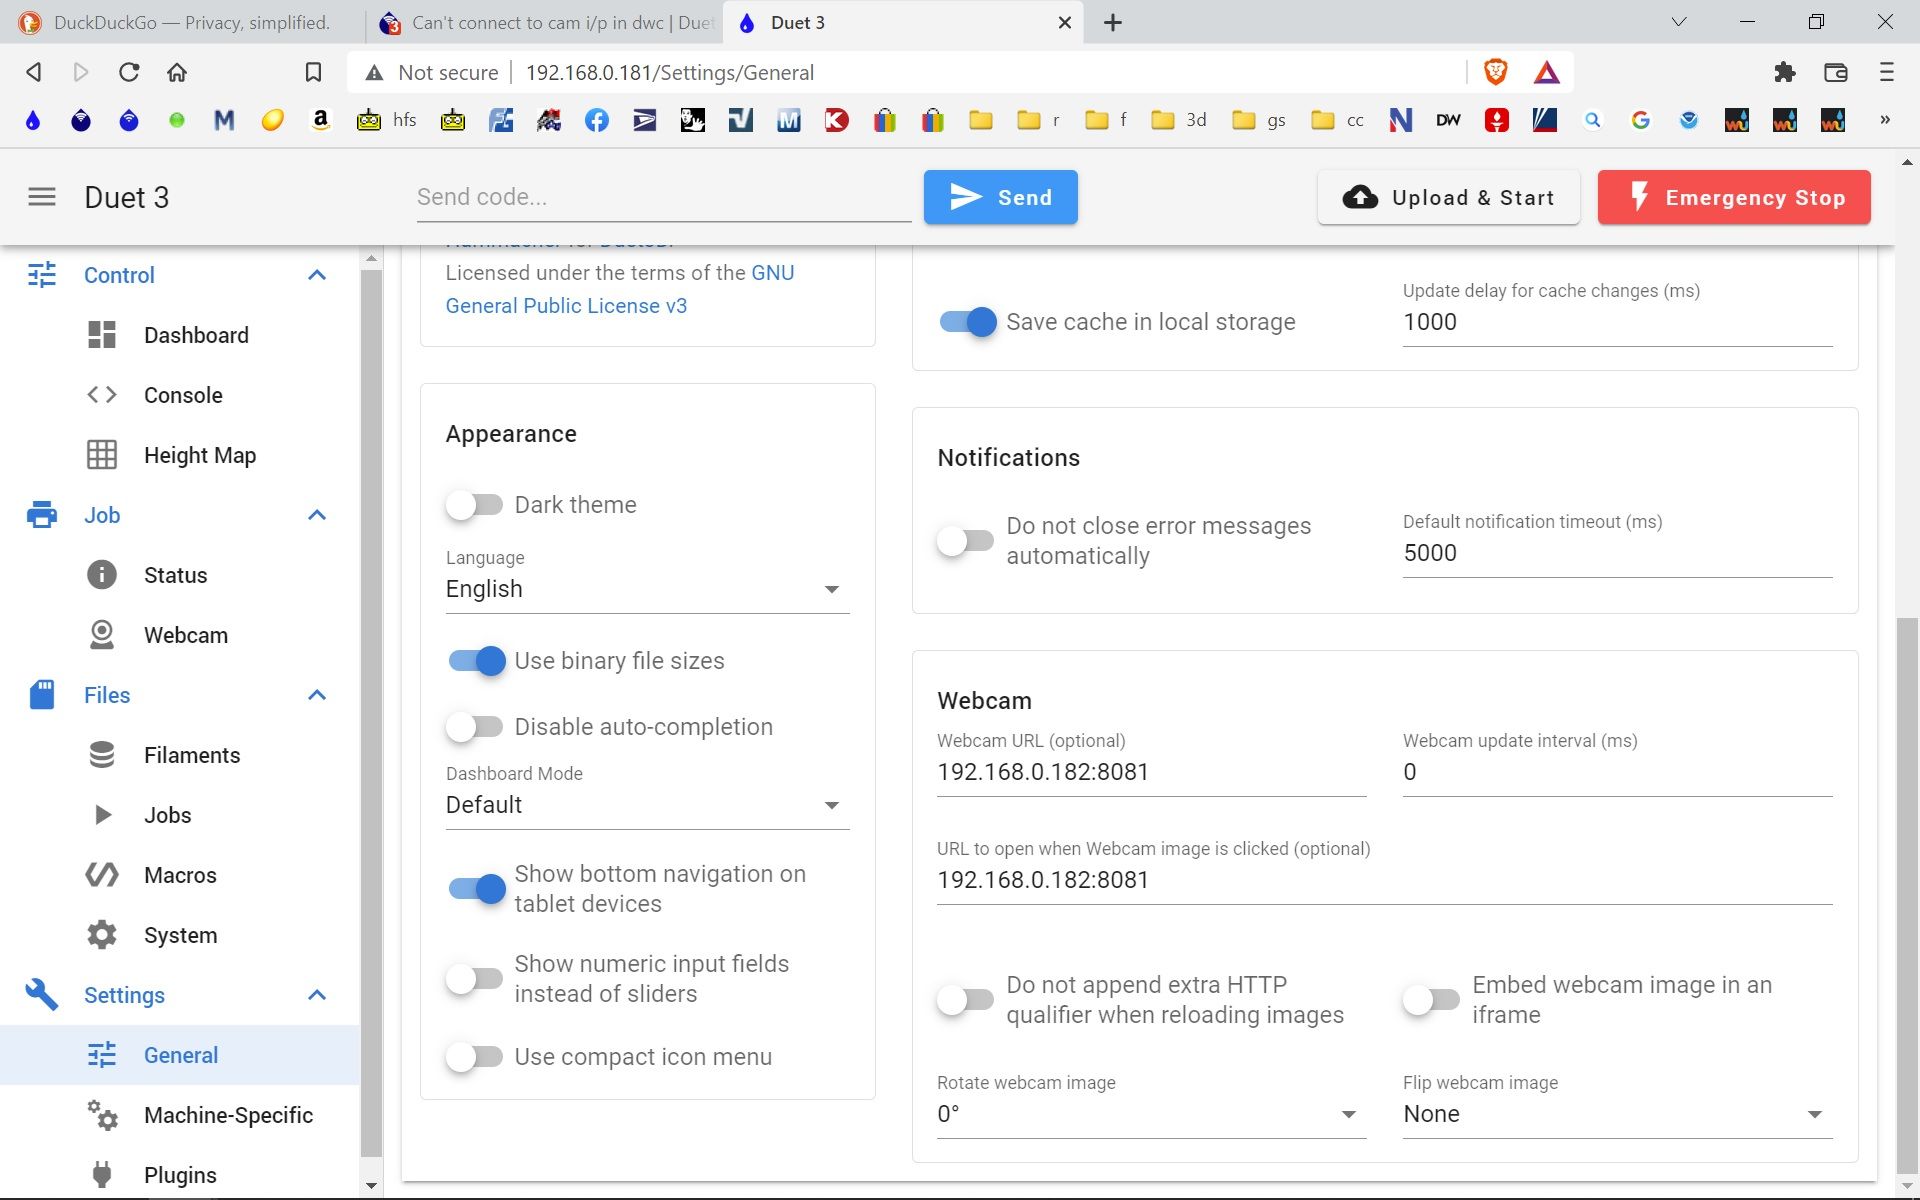This screenshot has width=1920, height=1200.
Task: Click the Webcam camera icon
Action: pyautogui.click(x=102, y=635)
